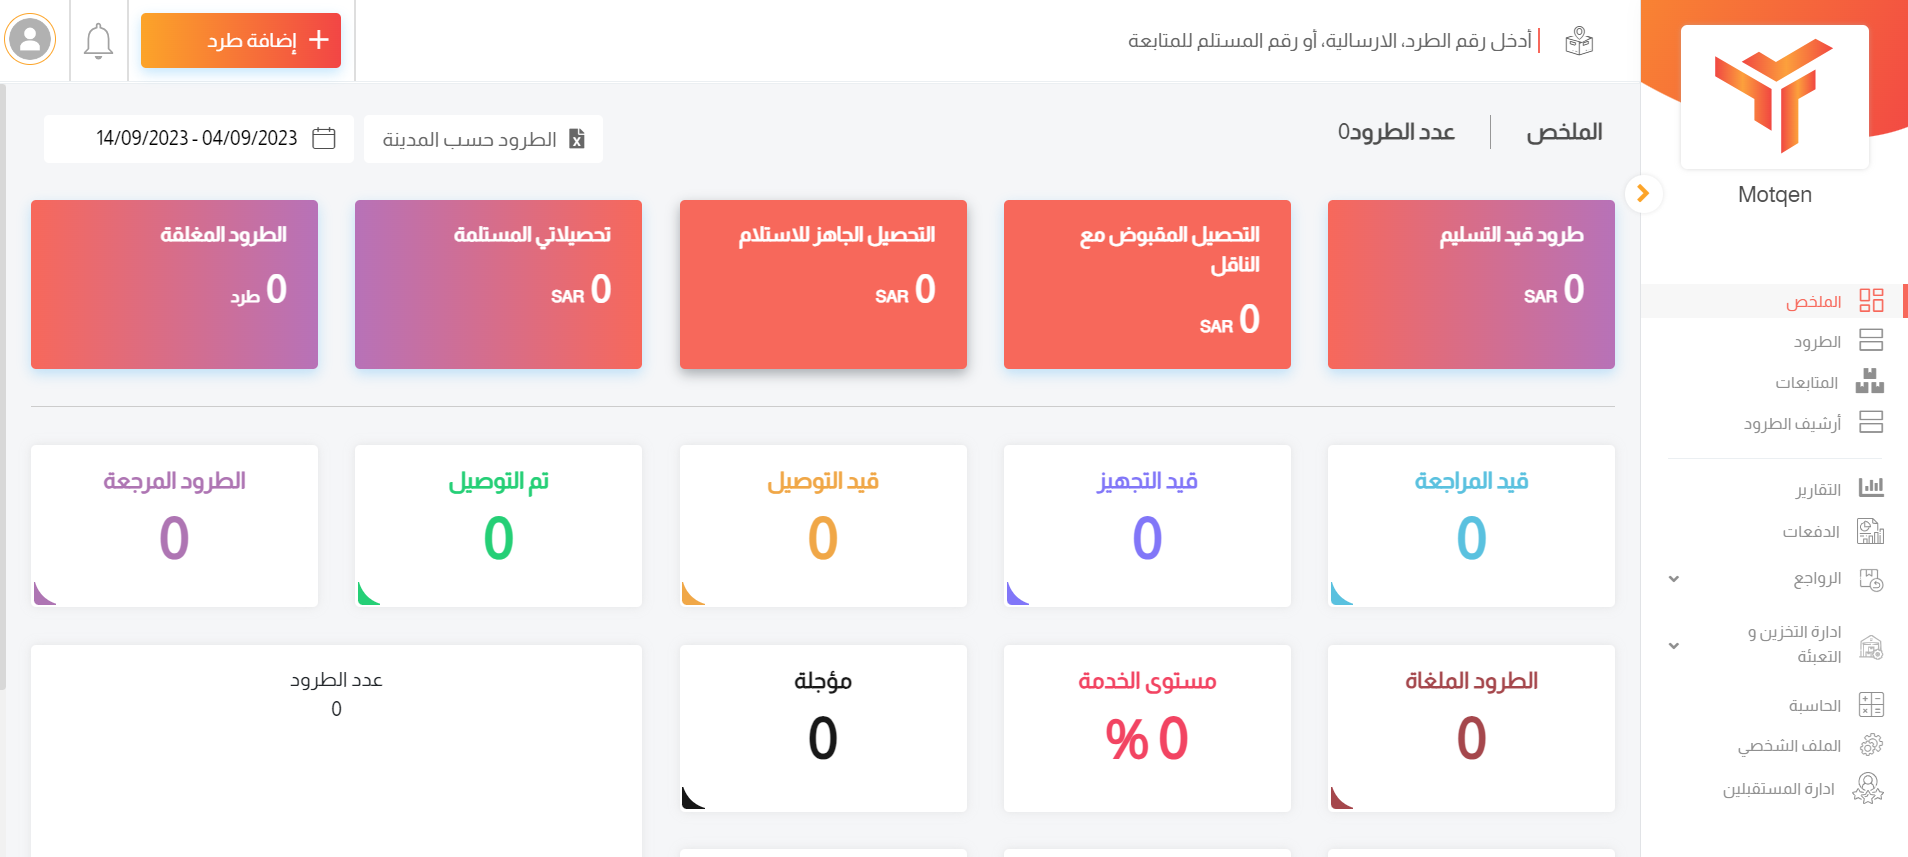1908x857 pixels.
Task: Expand ادارة التخزين و التعبئة chevron
Action: pyautogui.click(x=1674, y=646)
